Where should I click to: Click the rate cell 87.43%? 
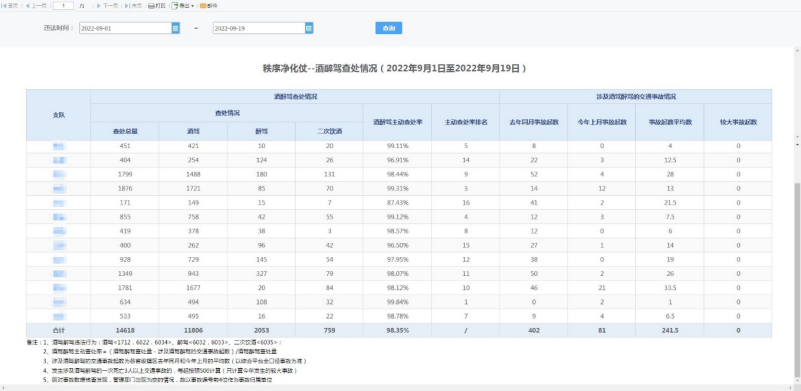[x=397, y=203]
